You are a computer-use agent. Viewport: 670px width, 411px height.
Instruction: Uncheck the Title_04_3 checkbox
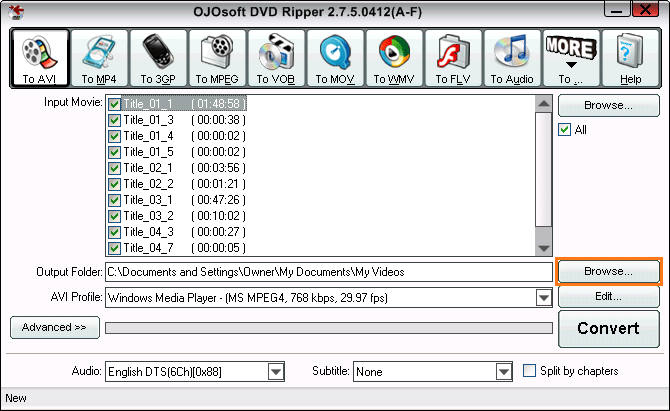click(114, 232)
